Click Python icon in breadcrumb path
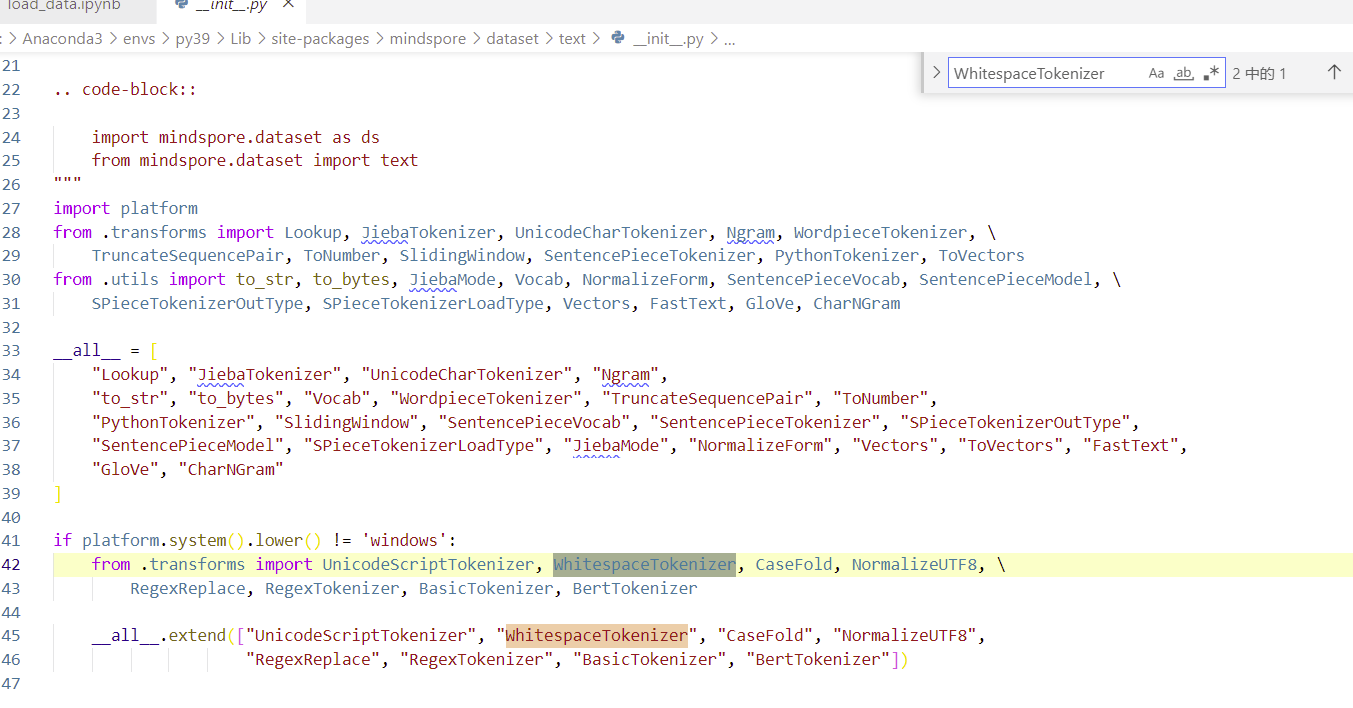1353x708 pixels. pos(618,39)
